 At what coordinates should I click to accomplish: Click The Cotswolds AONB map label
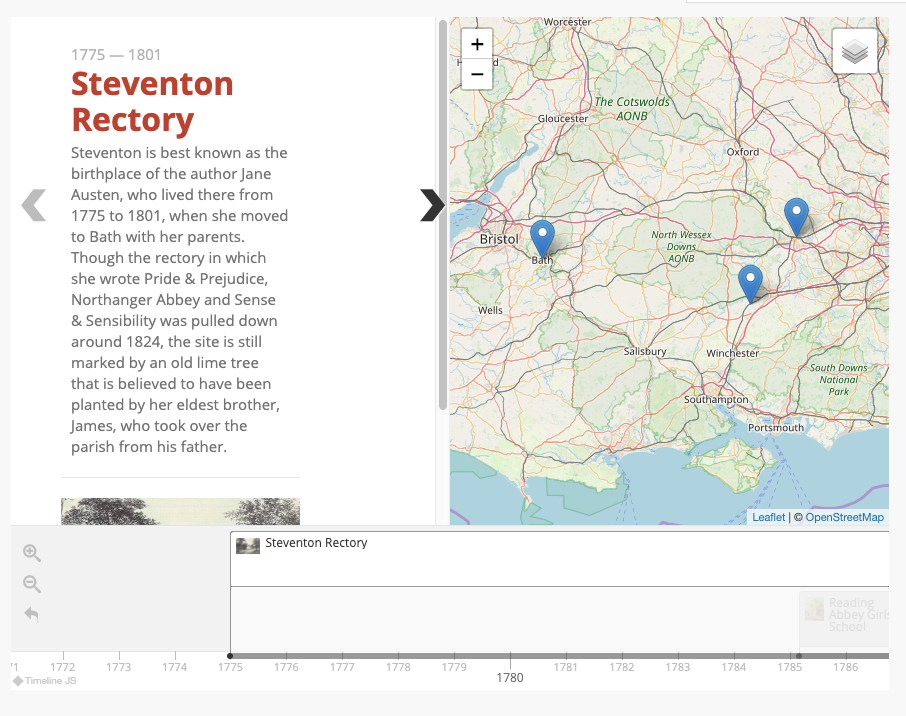[632, 109]
